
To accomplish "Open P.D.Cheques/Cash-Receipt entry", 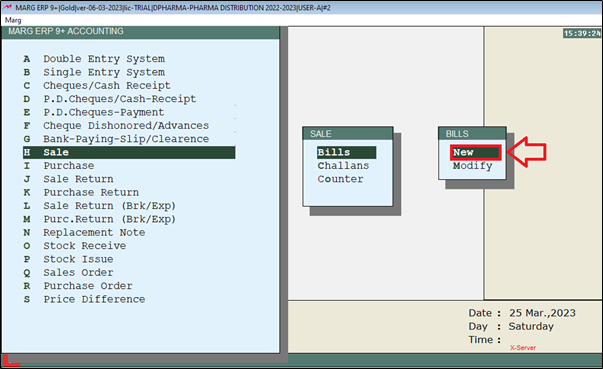I will coord(120,99).
